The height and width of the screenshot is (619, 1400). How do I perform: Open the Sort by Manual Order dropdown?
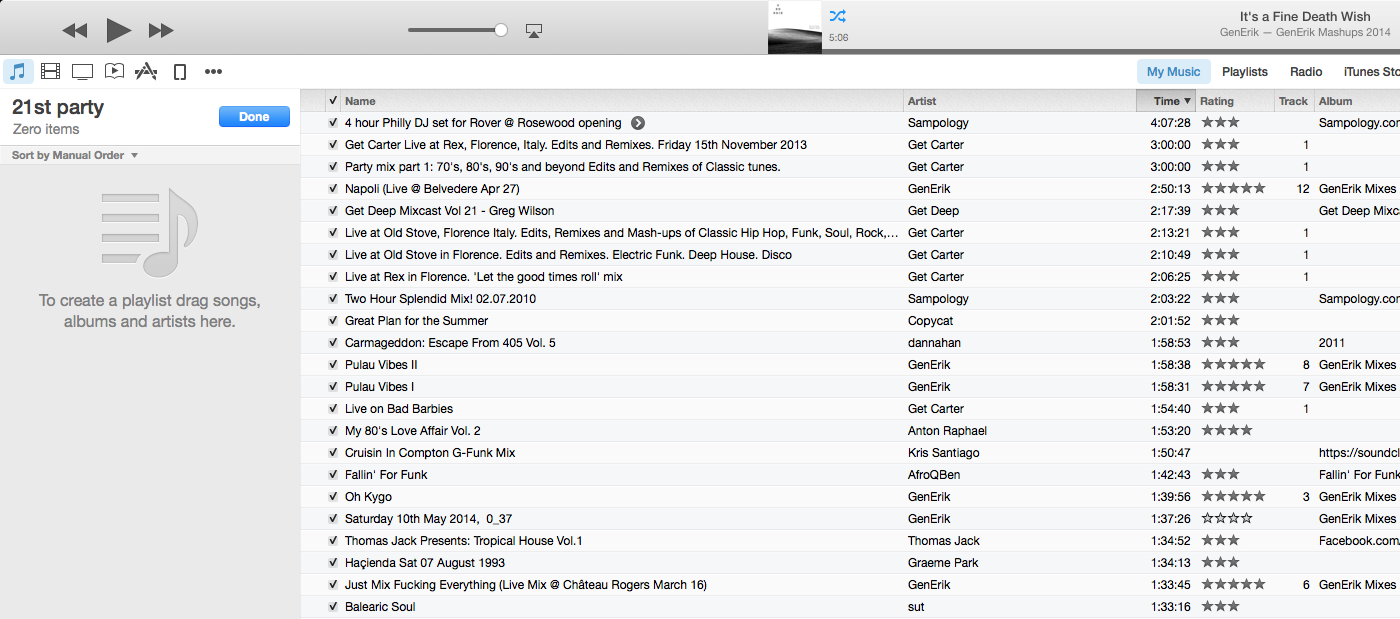point(75,155)
